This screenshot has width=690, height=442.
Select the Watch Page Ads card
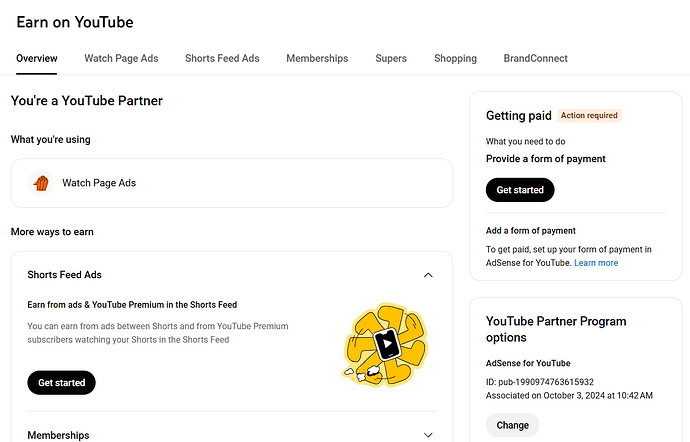tap(231, 183)
